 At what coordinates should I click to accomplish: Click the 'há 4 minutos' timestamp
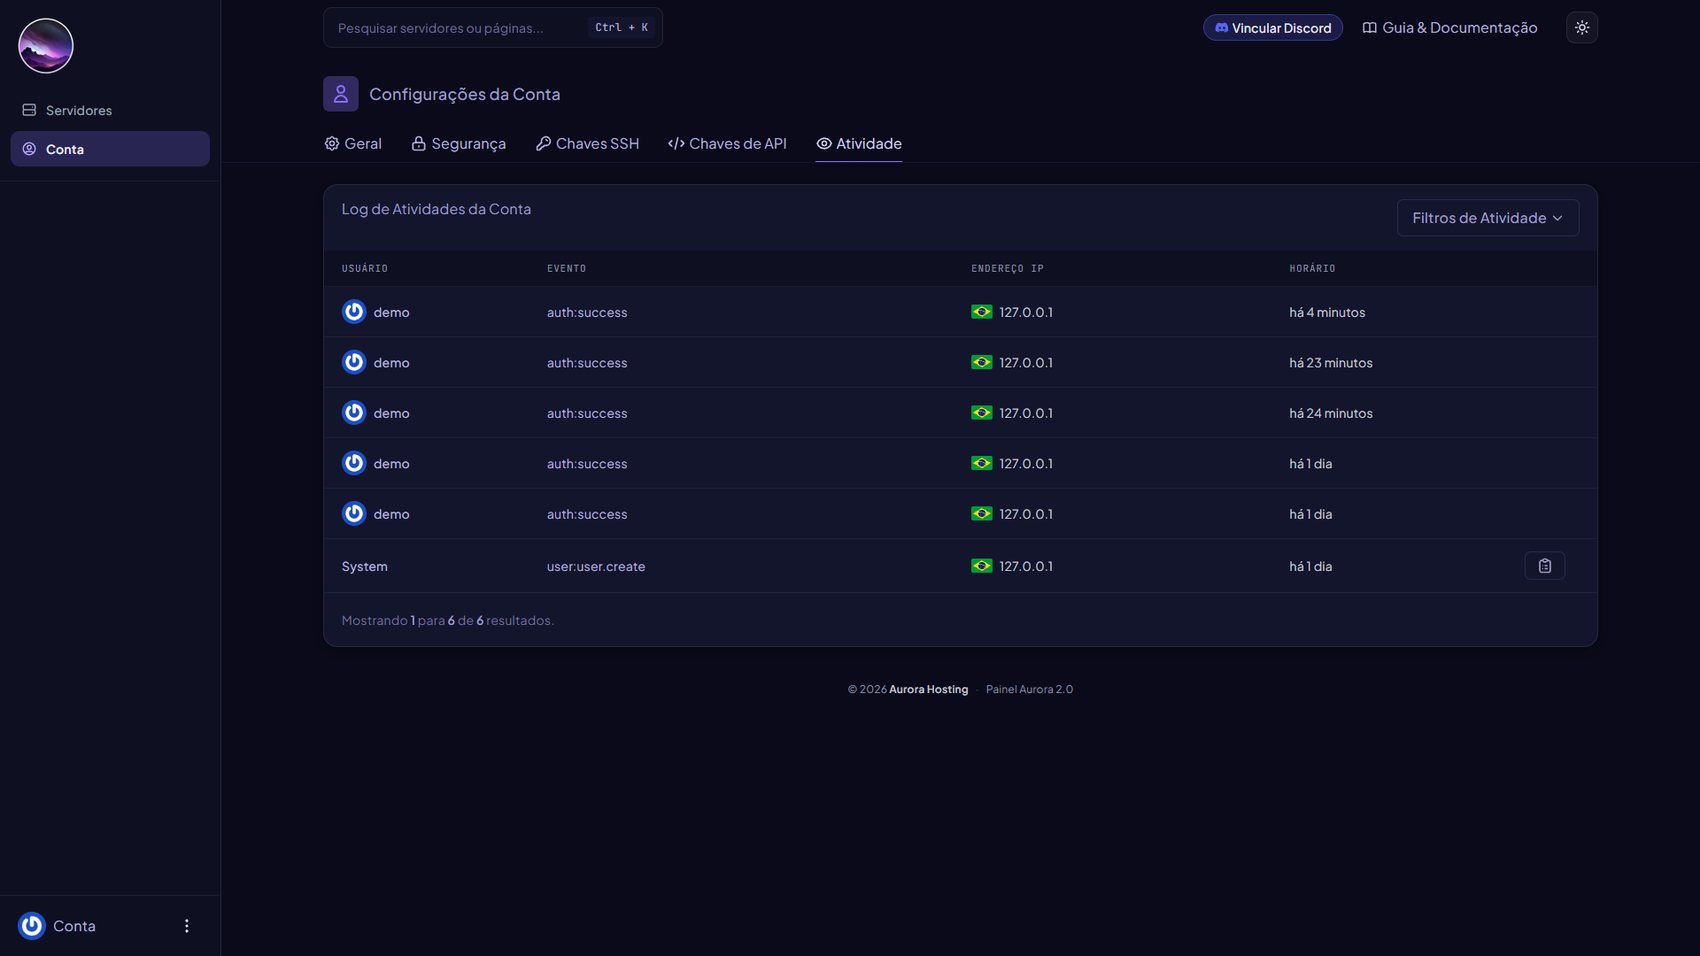click(x=1327, y=312)
